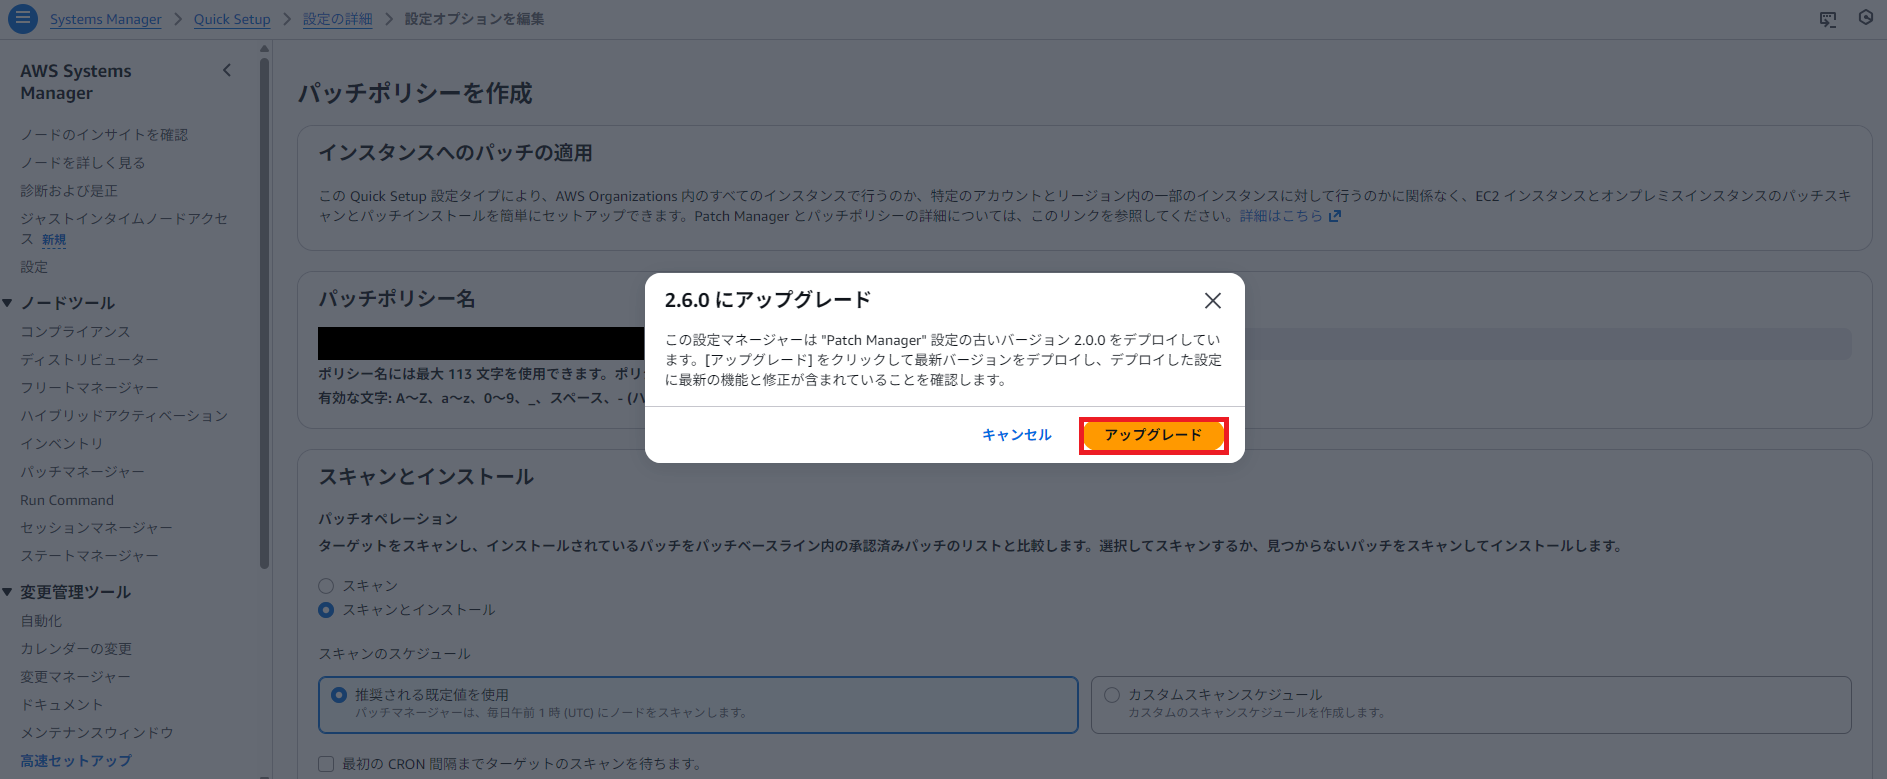Open the CloudShell icon in top bar
Image resolution: width=1887 pixels, height=779 pixels.
coord(1828,19)
